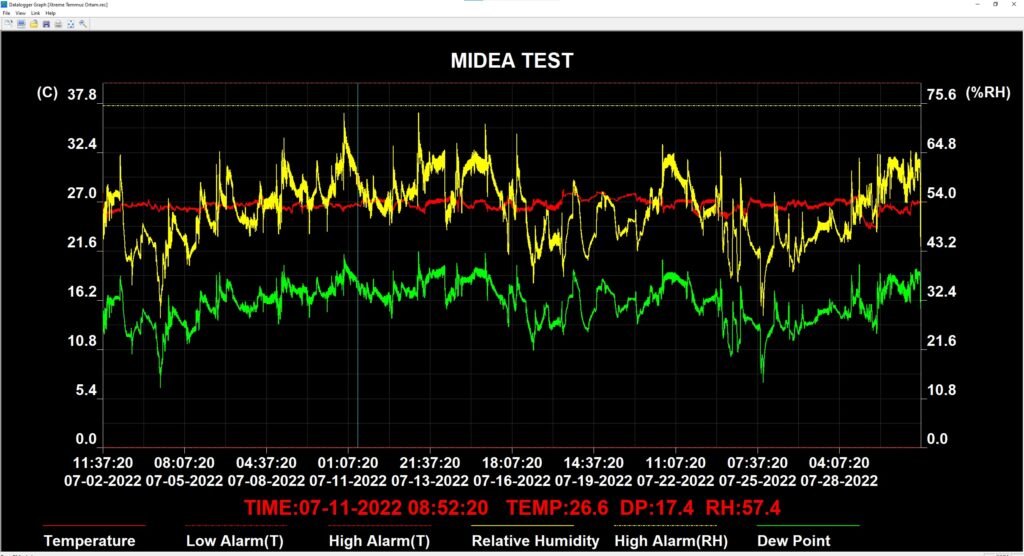Toggle the Relative Humidity legend label
The width and height of the screenshot is (1024, 556).
click(535, 541)
